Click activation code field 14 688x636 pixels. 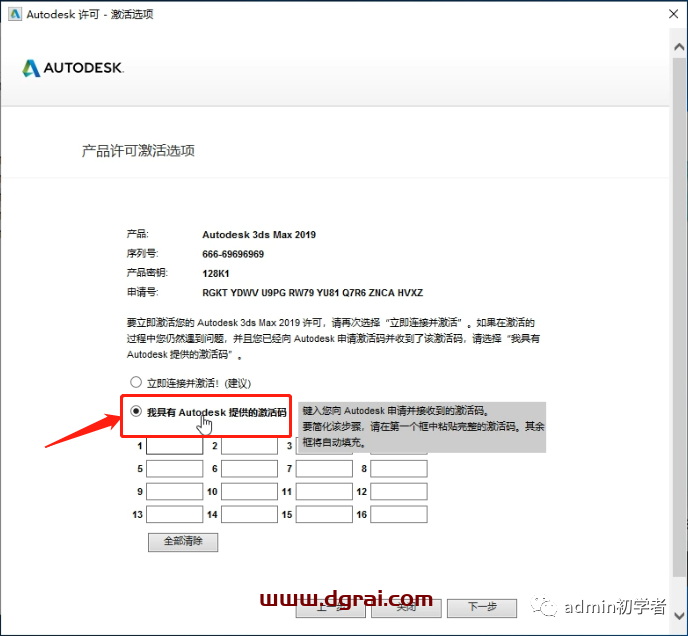[249, 514]
